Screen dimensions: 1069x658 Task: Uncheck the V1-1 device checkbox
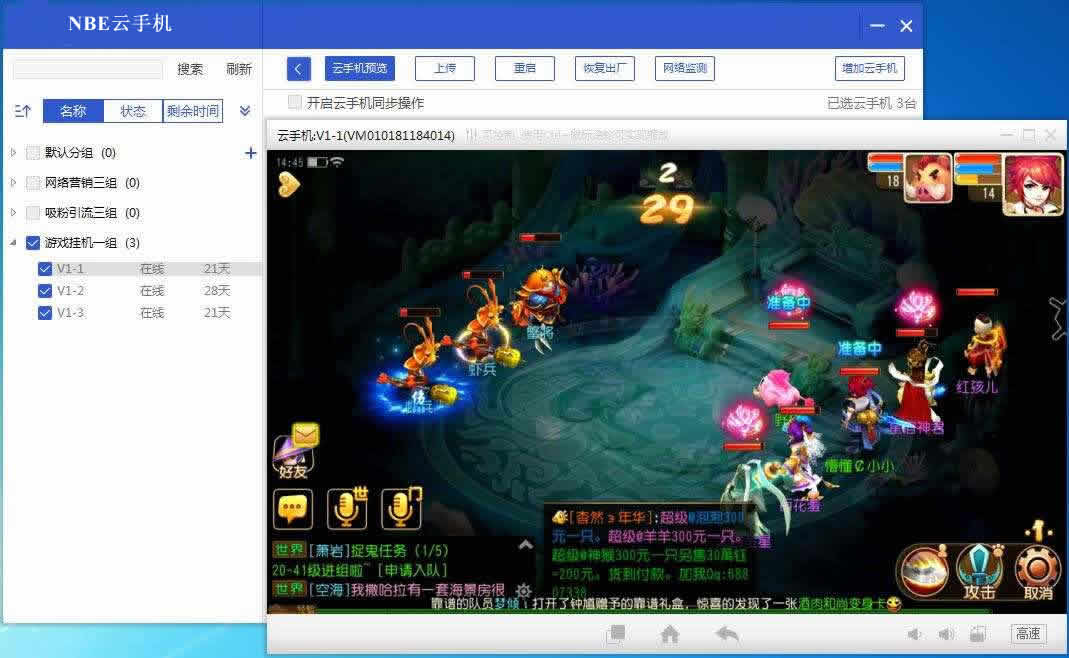click(45, 269)
